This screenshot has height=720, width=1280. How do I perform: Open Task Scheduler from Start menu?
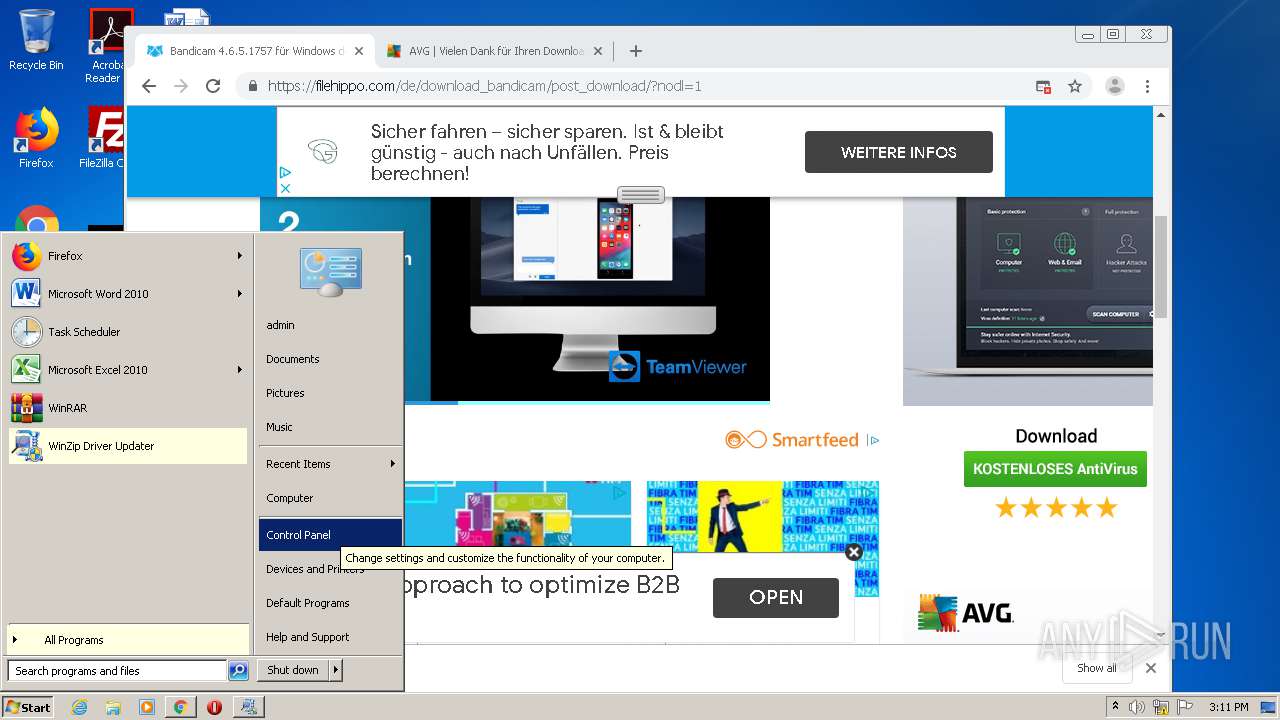click(128, 332)
